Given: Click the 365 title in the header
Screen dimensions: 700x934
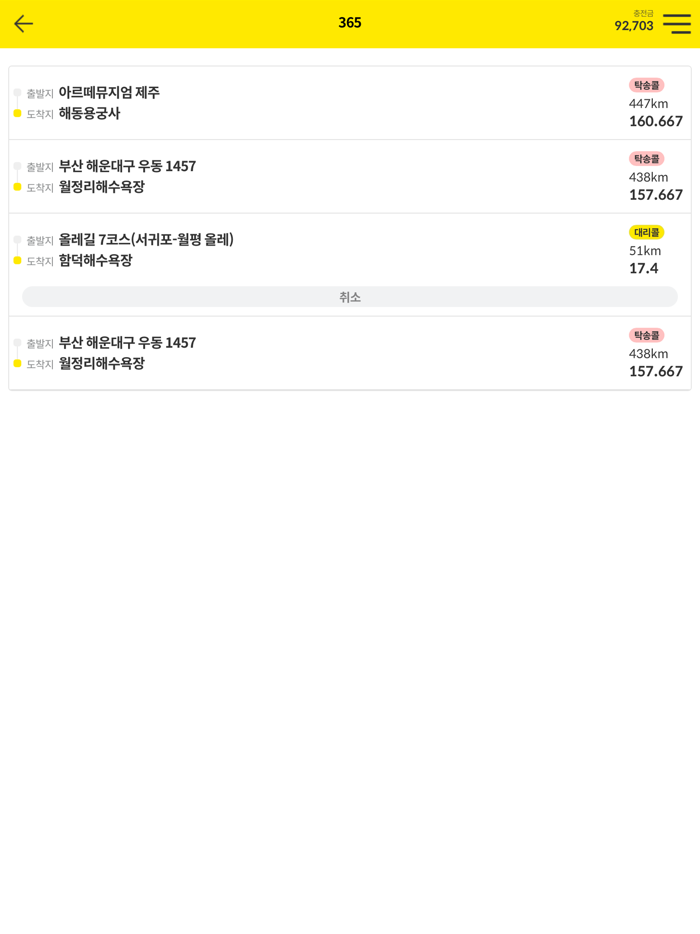Looking at the screenshot, I should (x=350, y=23).
